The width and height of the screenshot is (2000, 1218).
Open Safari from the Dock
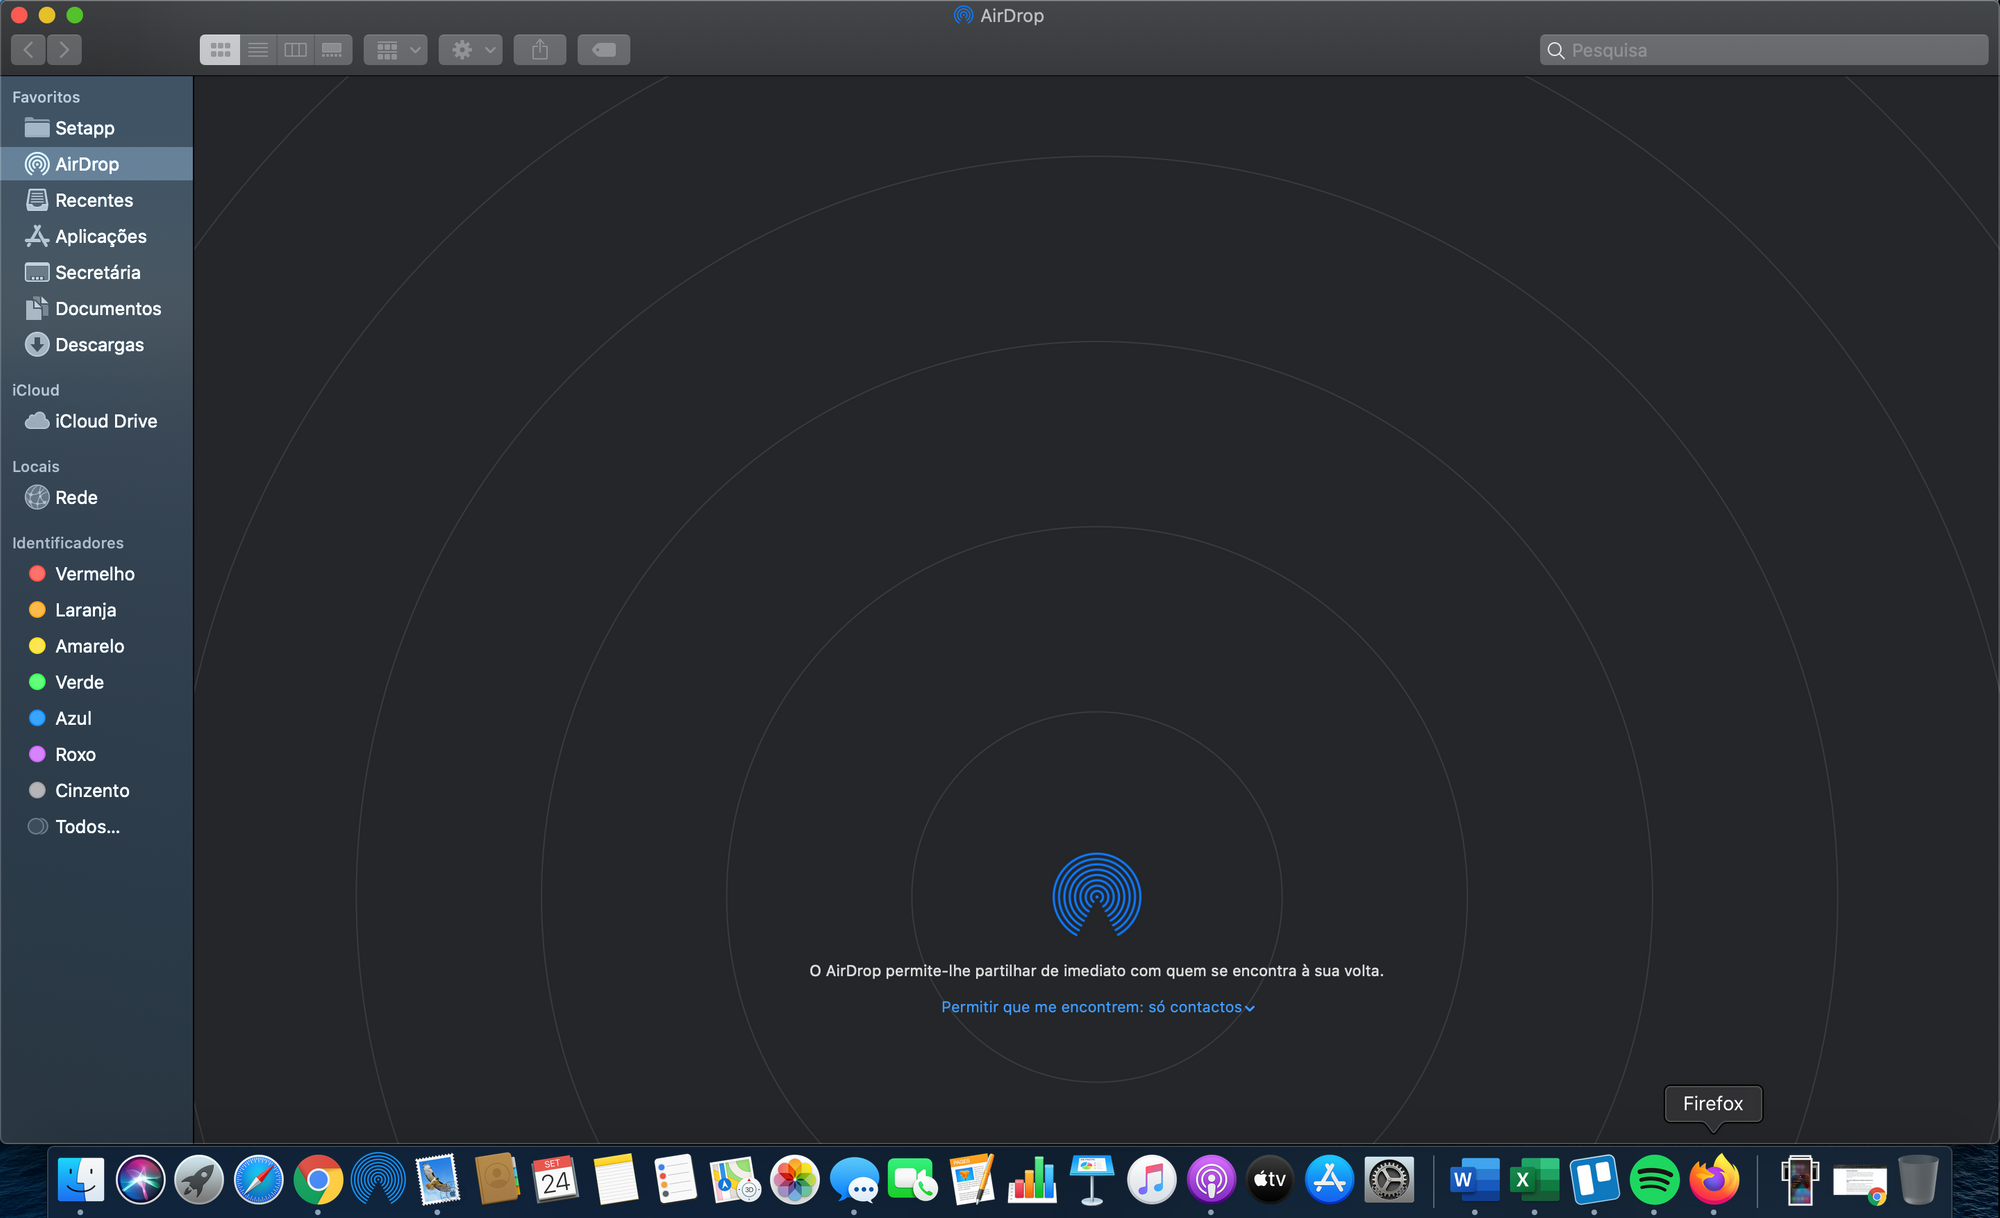(x=259, y=1180)
